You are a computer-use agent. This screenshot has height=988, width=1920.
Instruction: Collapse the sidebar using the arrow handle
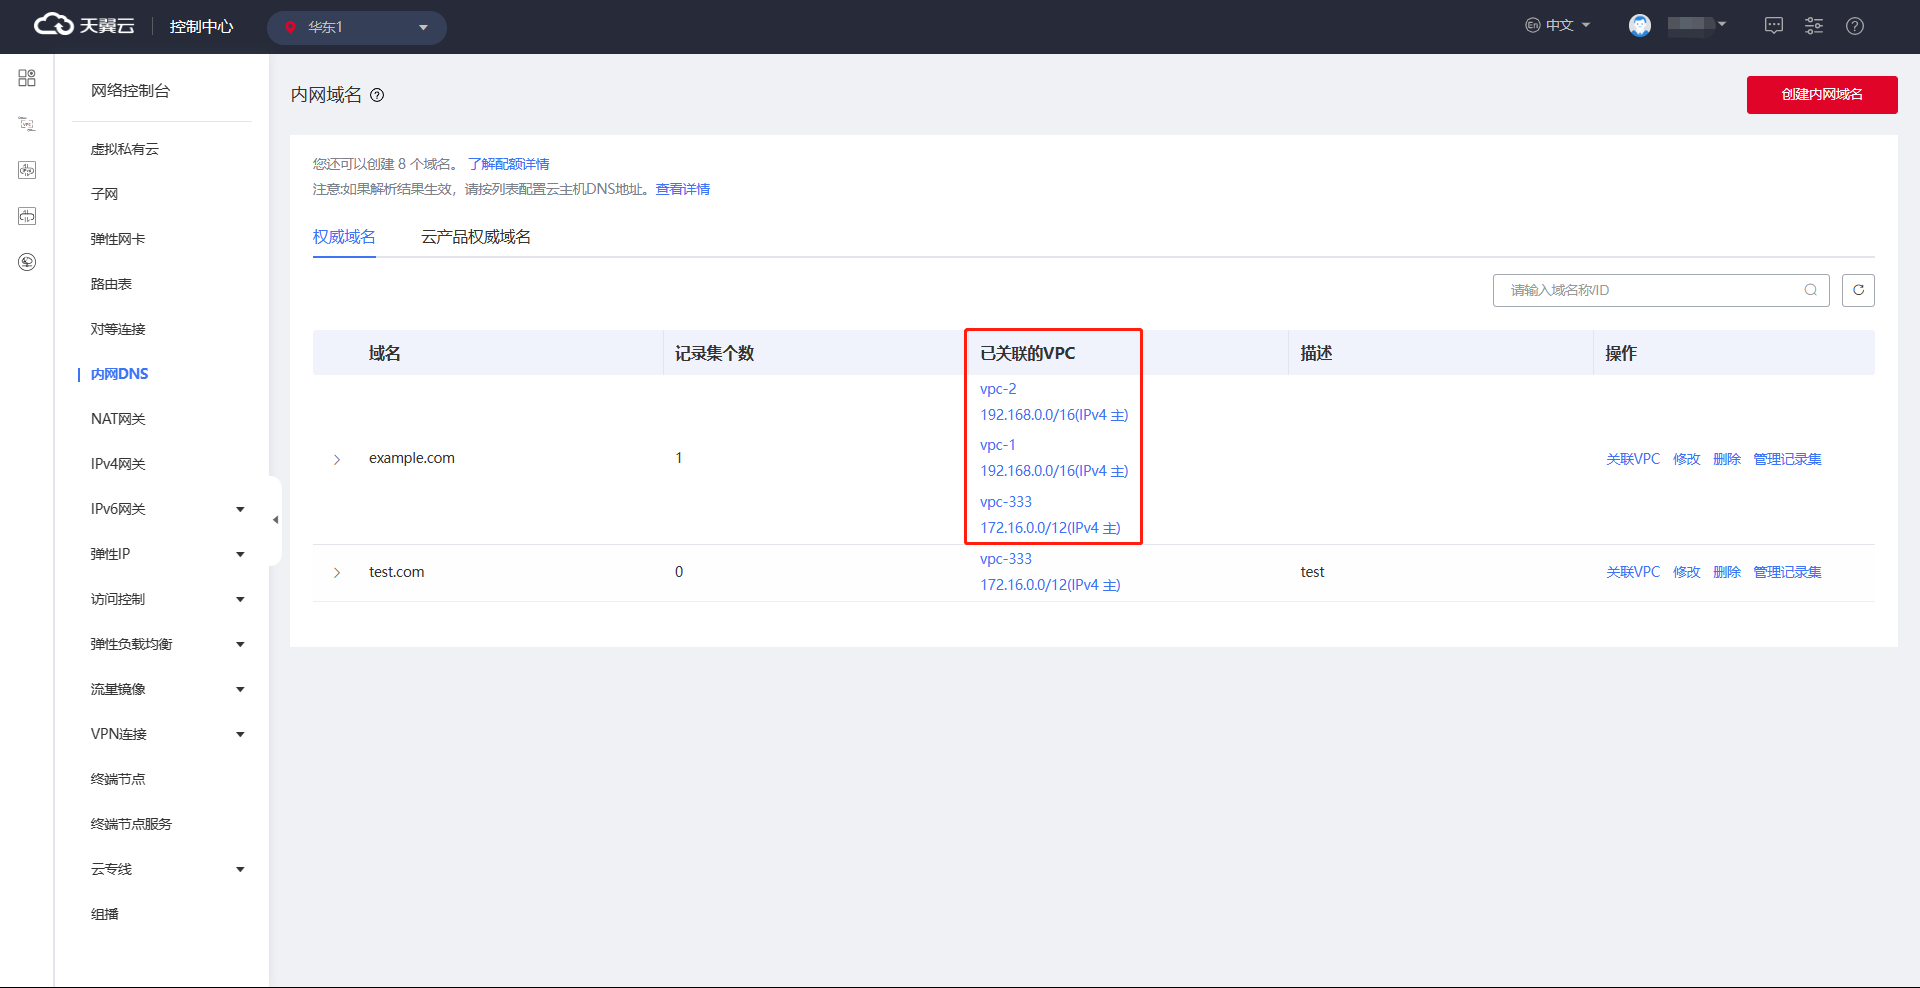click(x=275, y=520)
